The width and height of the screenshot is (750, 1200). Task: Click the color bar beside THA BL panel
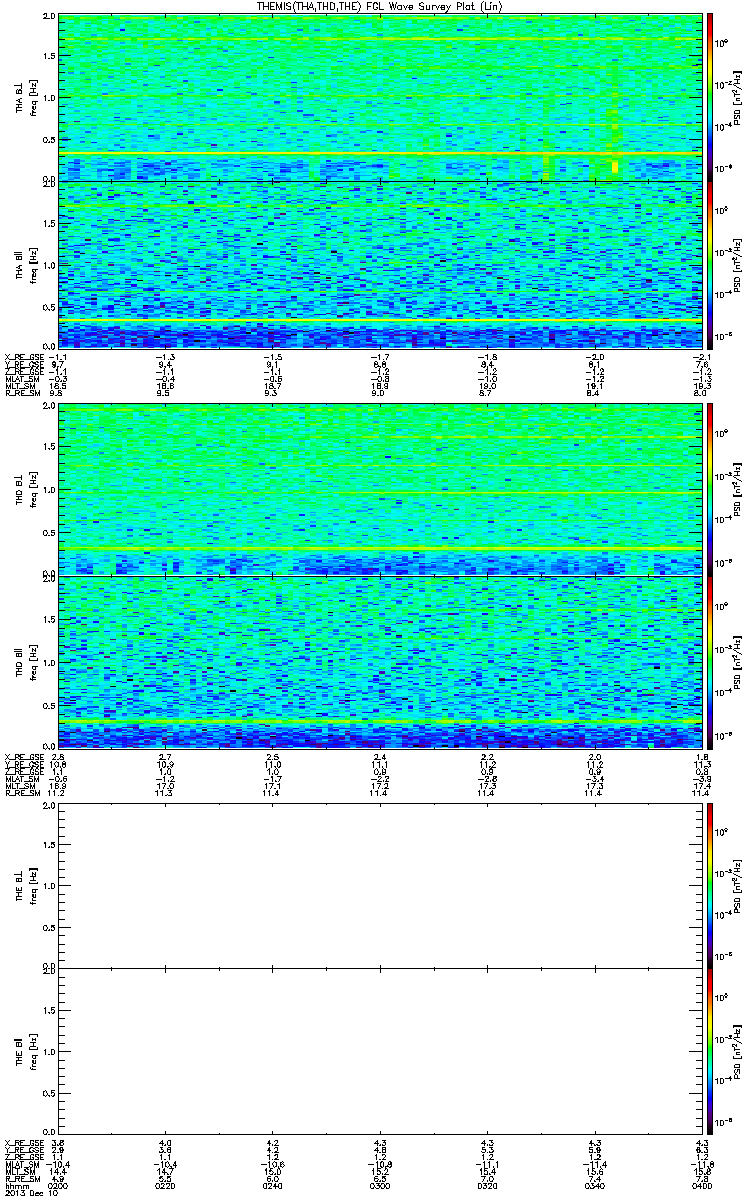(x=709, y=97)
